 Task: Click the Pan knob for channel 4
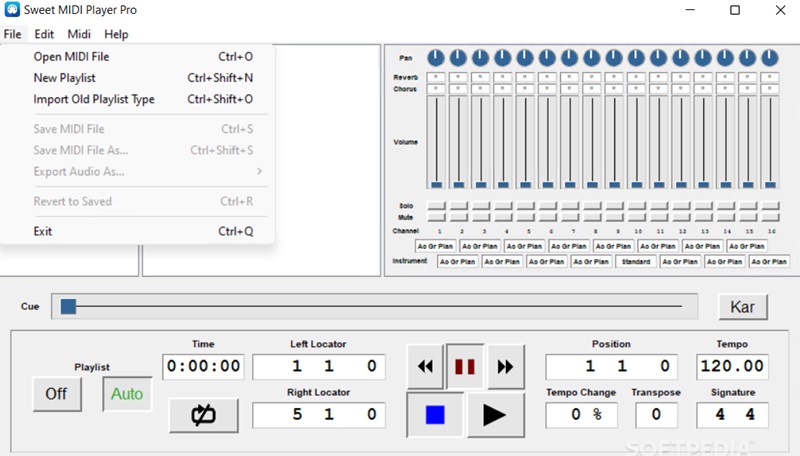tap(503, 58)
